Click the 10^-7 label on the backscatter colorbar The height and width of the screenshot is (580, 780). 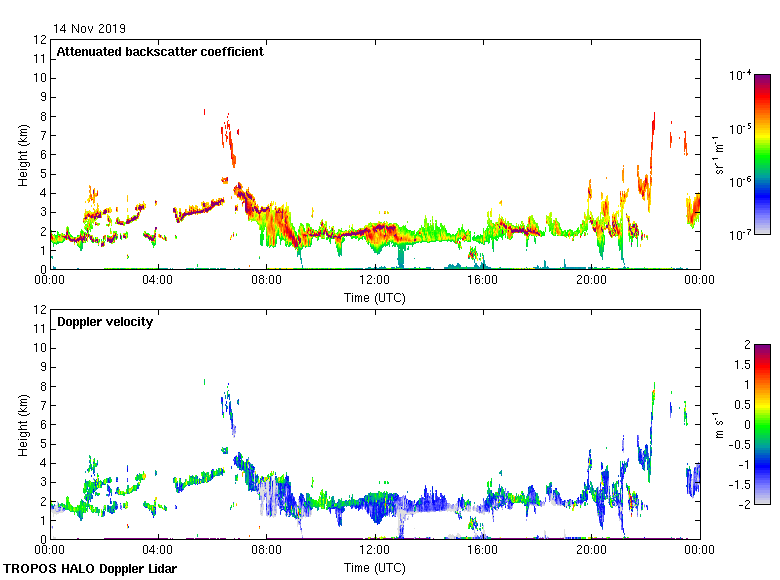[x=741, y=235]
